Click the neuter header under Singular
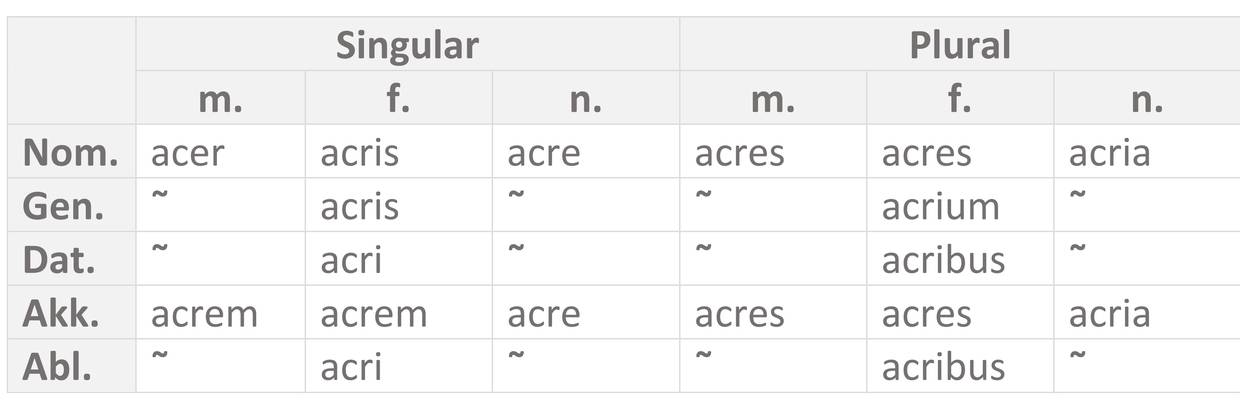 click(585, 99)
